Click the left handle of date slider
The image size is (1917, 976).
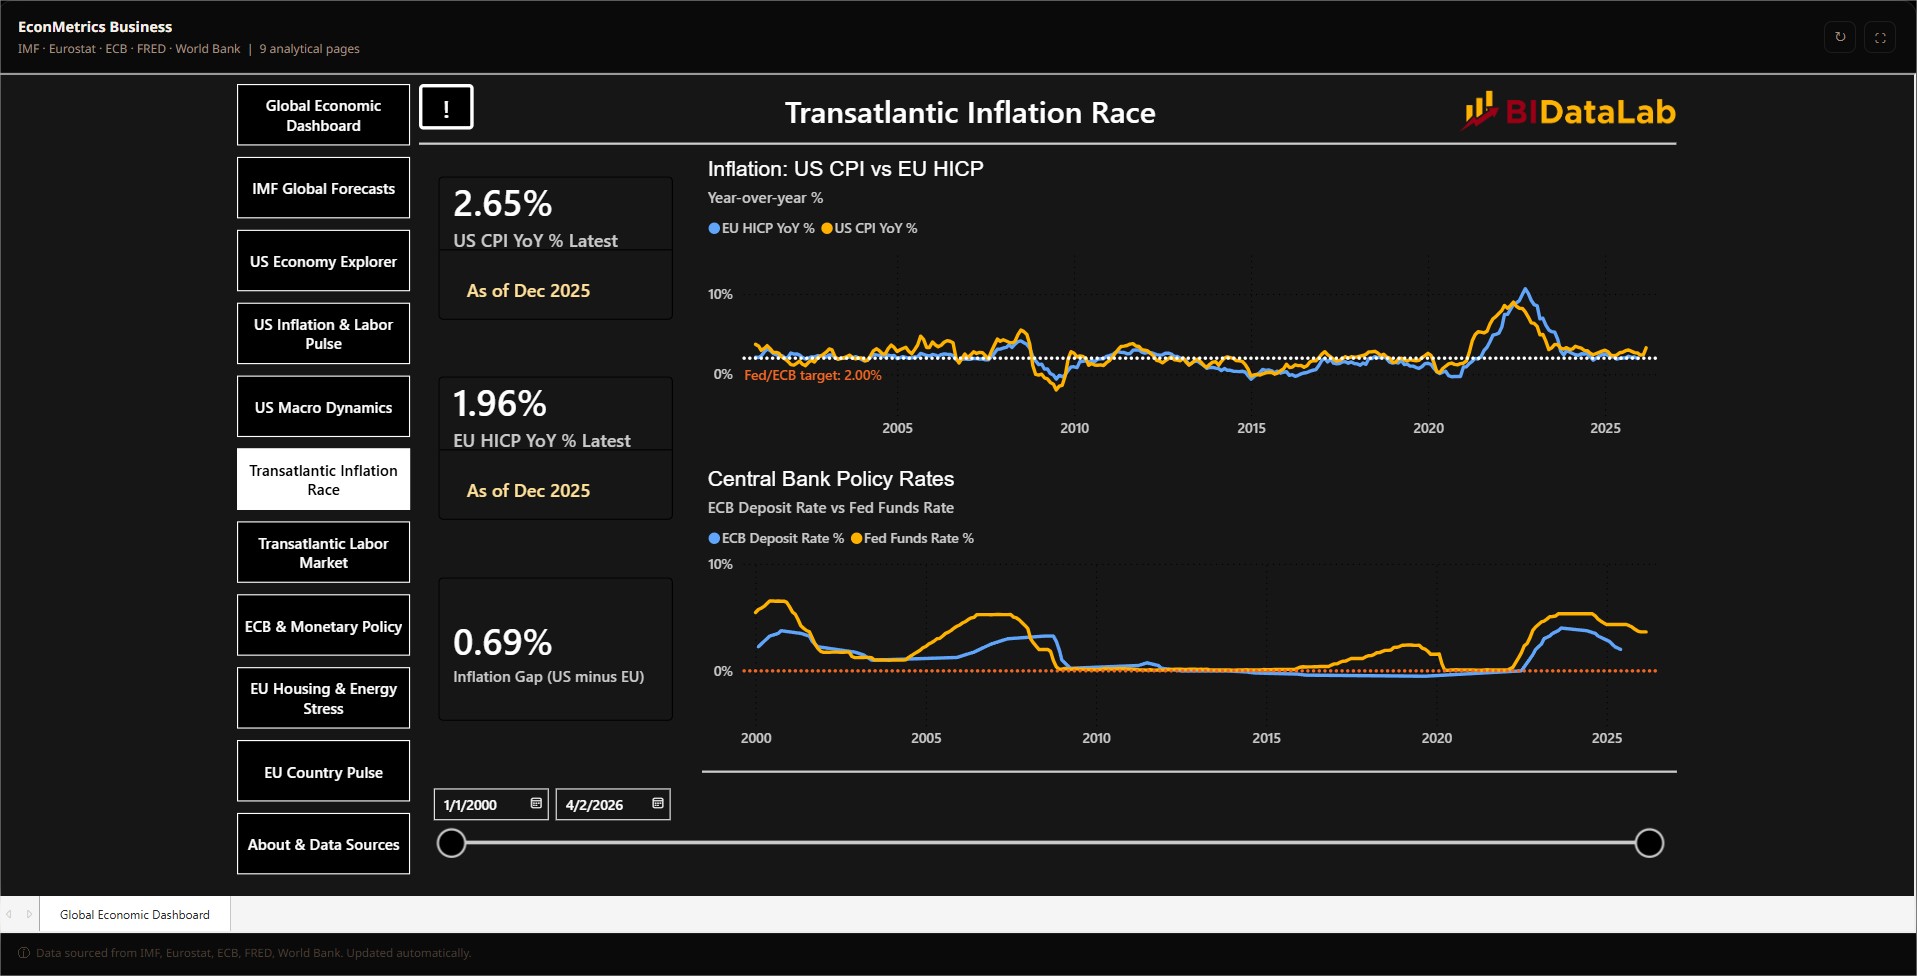(x=452, y=843)
